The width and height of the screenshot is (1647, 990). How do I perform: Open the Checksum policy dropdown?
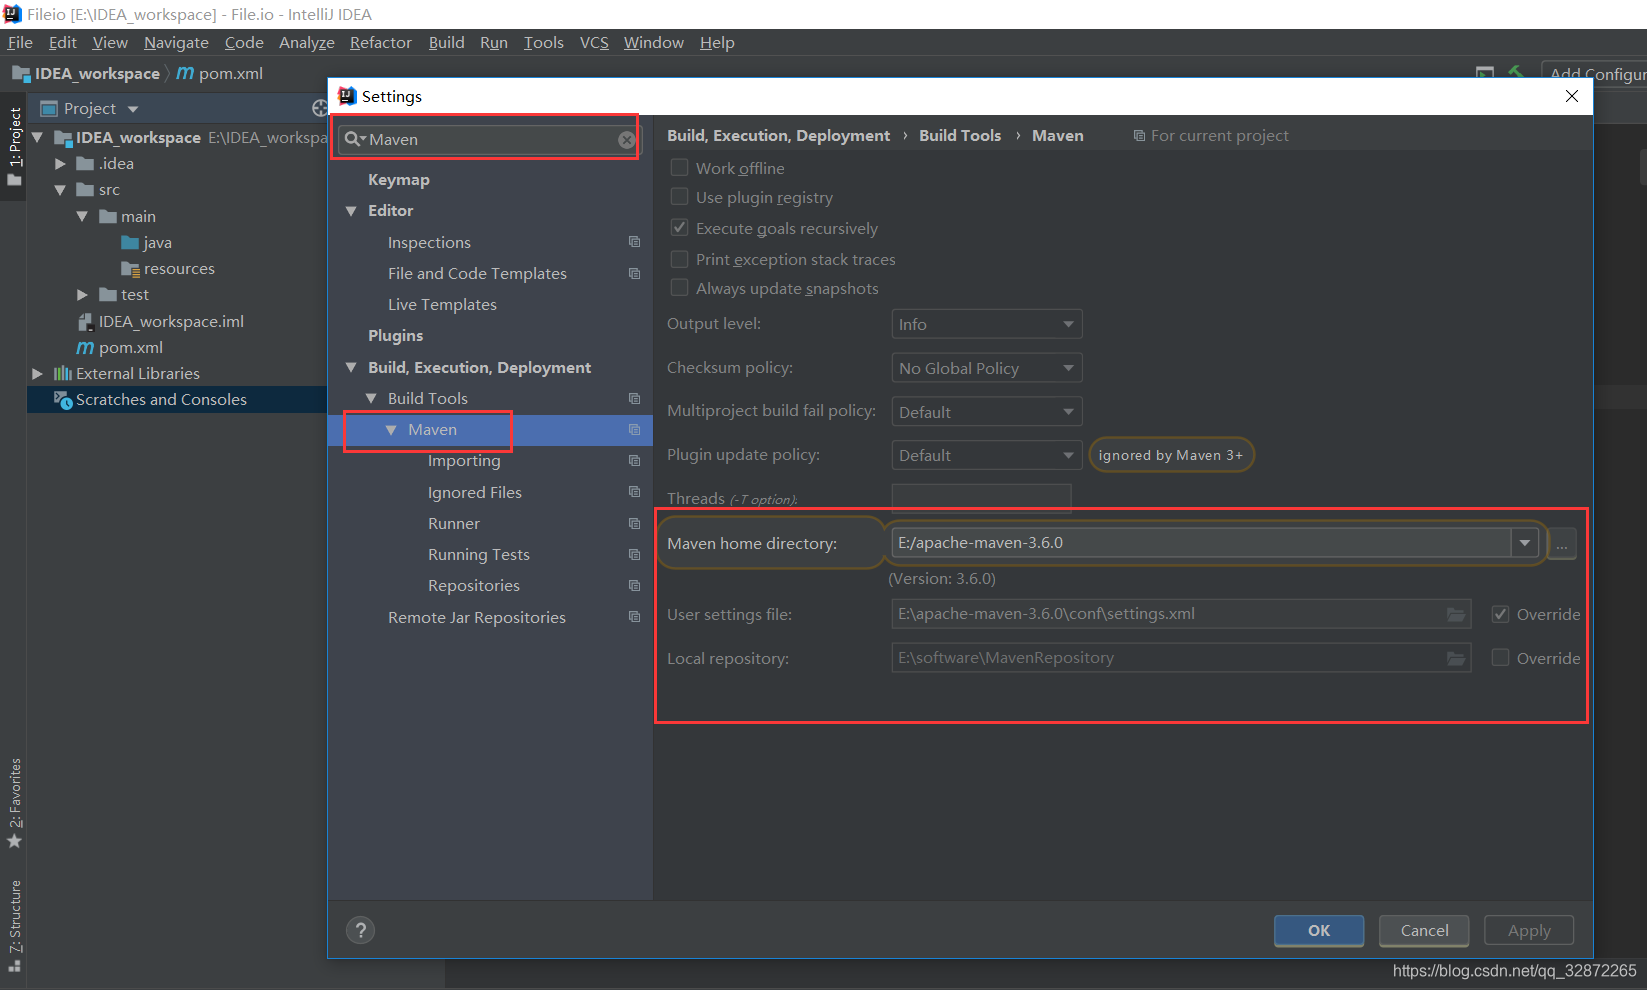click(x=986, y=368)
